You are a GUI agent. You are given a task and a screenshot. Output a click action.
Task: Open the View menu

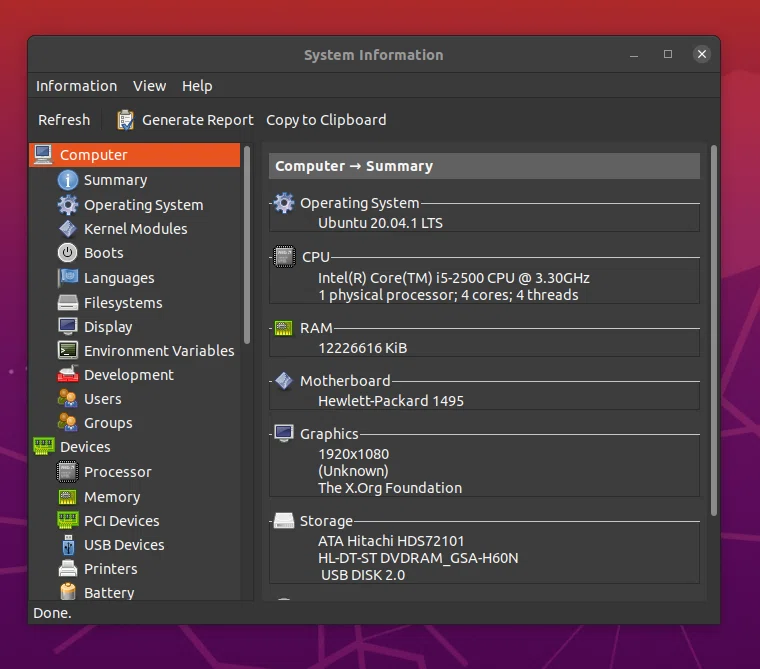(149, 86)
